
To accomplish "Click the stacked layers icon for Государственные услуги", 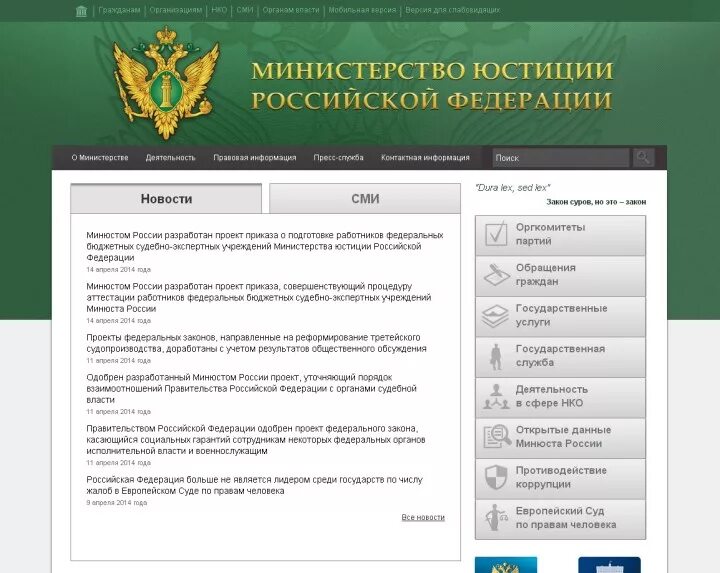I will [496, 315].
